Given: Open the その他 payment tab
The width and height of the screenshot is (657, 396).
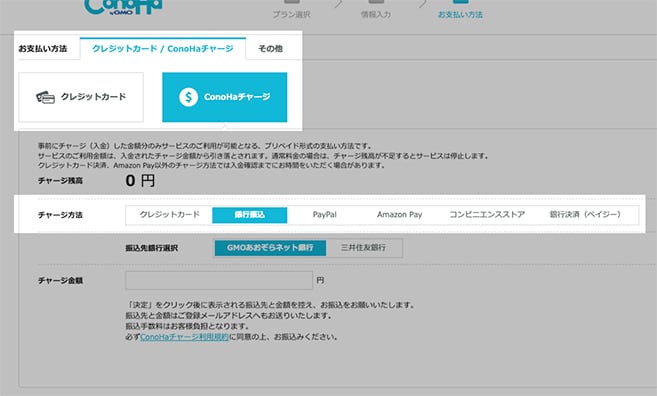Looking at the screenshot, I should pos(270,49).
